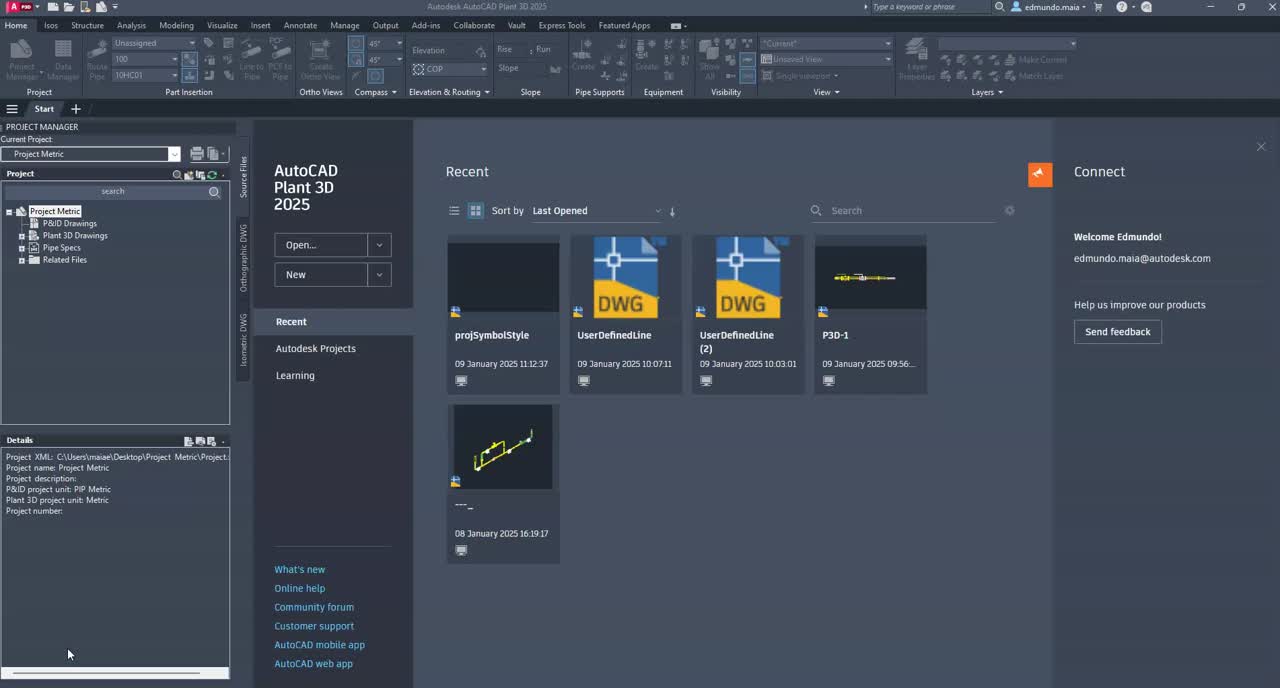Switch to Orthographic DWG side tab

click(243, 258)
